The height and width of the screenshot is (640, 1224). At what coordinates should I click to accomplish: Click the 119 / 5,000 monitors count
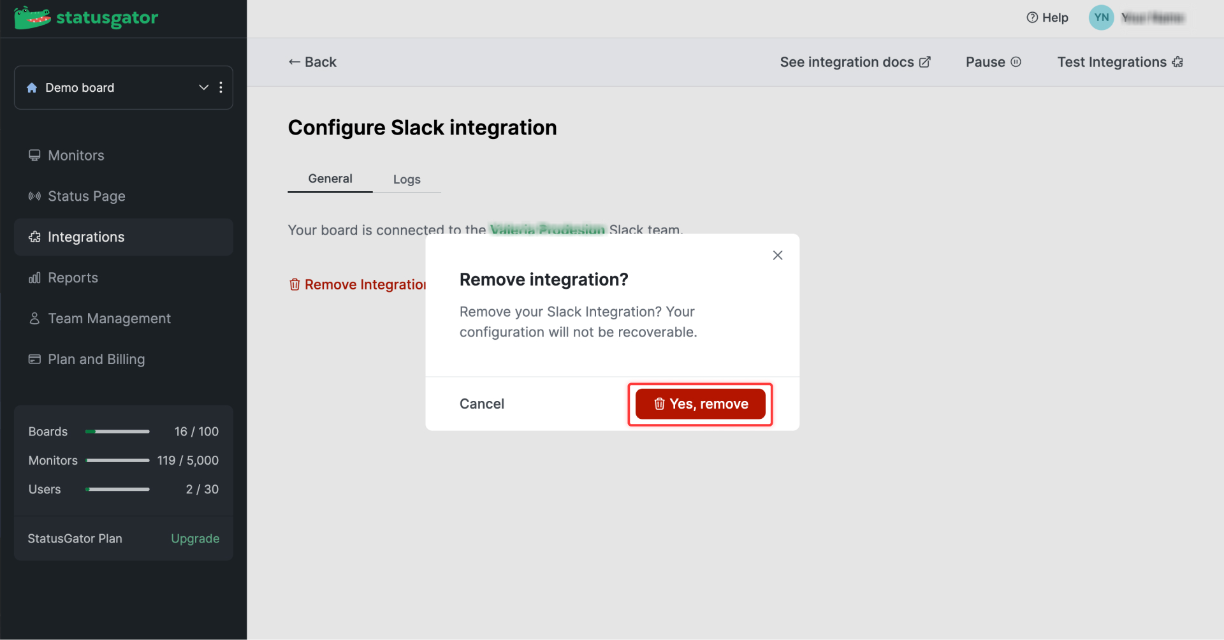point(187,461)
